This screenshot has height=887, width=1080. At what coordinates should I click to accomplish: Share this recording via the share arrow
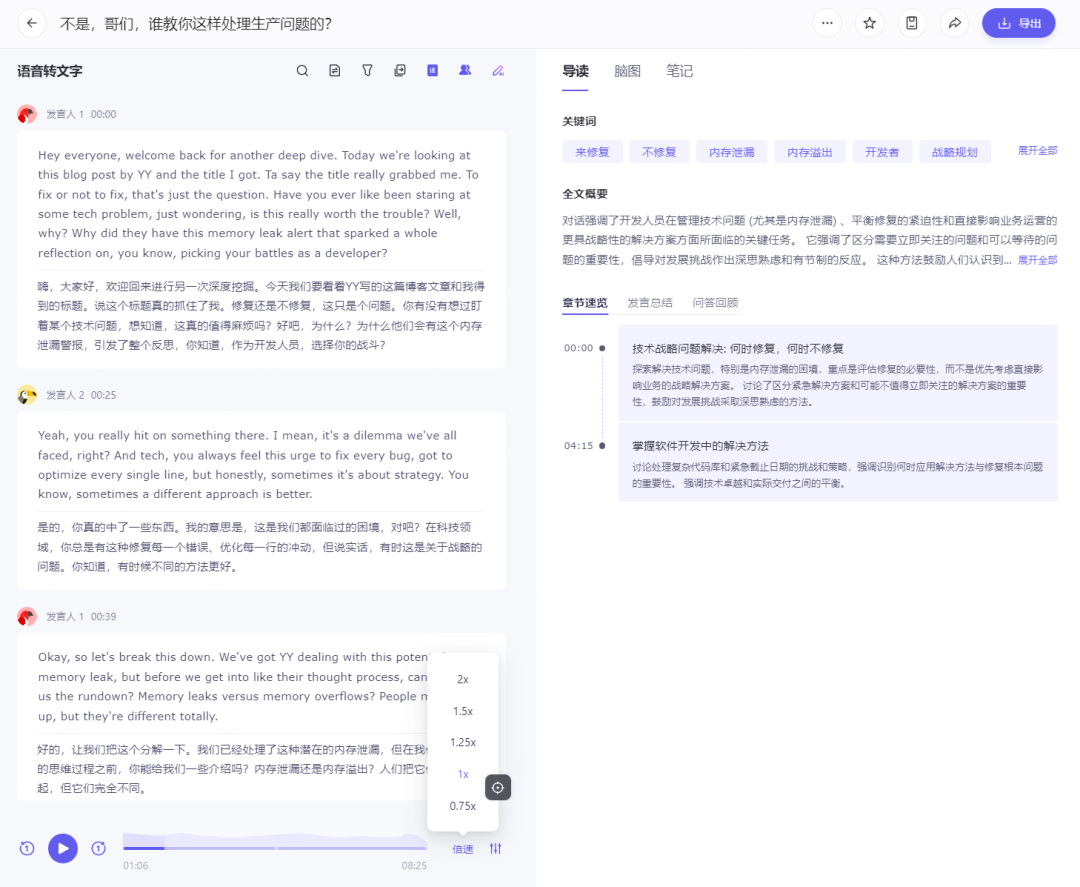coord(954,23)
